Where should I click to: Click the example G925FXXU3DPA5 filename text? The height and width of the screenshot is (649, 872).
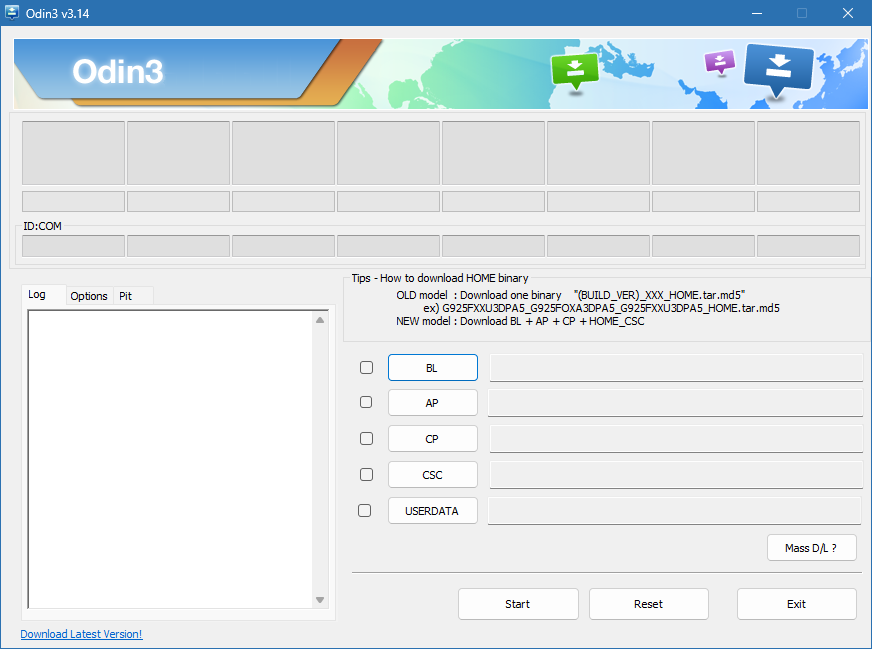pyautogui.click(x=611, y=308)
